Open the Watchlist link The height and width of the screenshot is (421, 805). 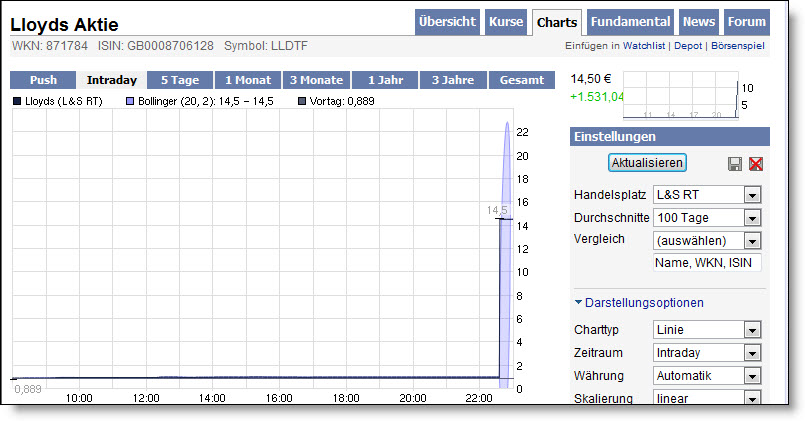pos(644,46)
